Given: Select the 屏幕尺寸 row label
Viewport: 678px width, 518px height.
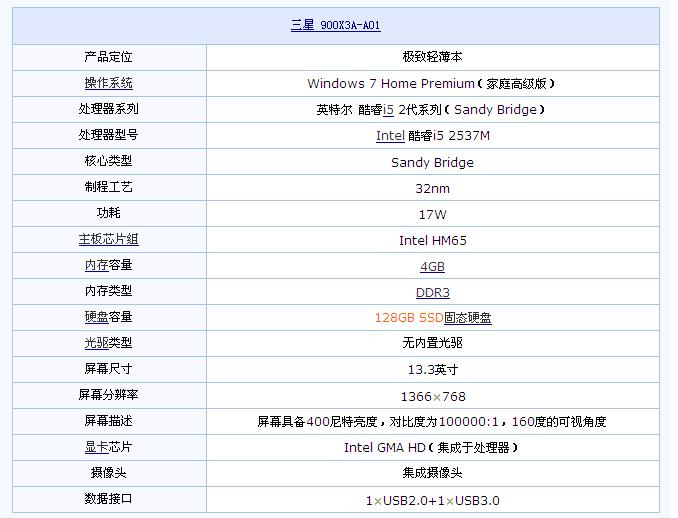Looking at the screenshot, I should [109, 369].
